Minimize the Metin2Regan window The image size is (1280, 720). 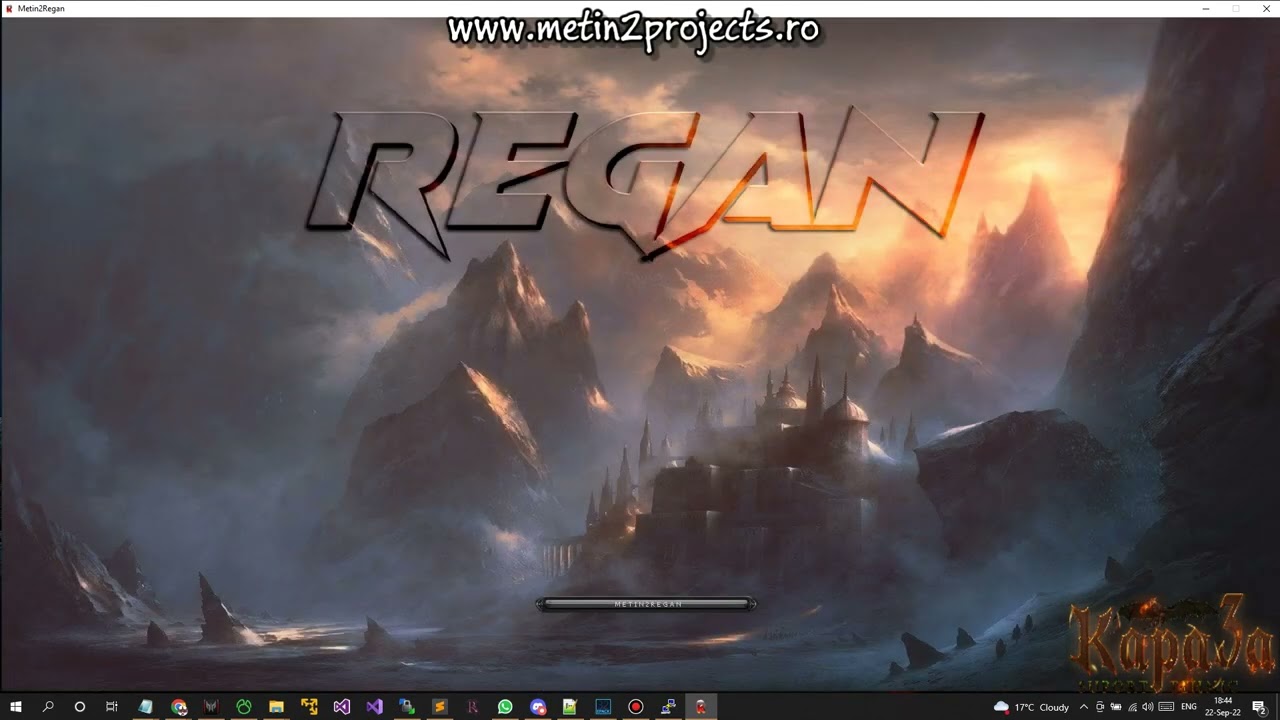[1206, 8]
